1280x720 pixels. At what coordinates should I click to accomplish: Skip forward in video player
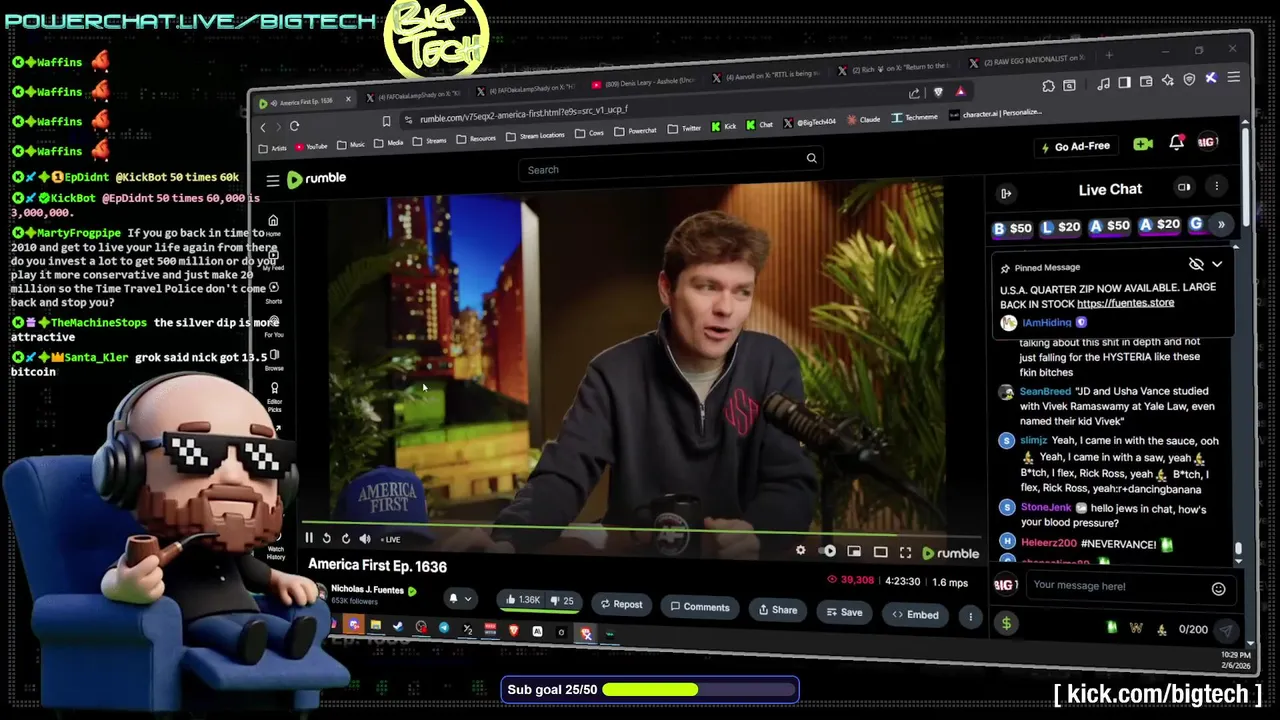click(345, 538)
